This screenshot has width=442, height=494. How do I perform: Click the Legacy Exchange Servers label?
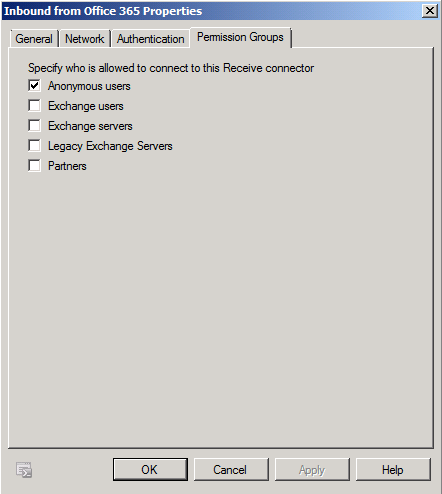click(x=110, y=146)
